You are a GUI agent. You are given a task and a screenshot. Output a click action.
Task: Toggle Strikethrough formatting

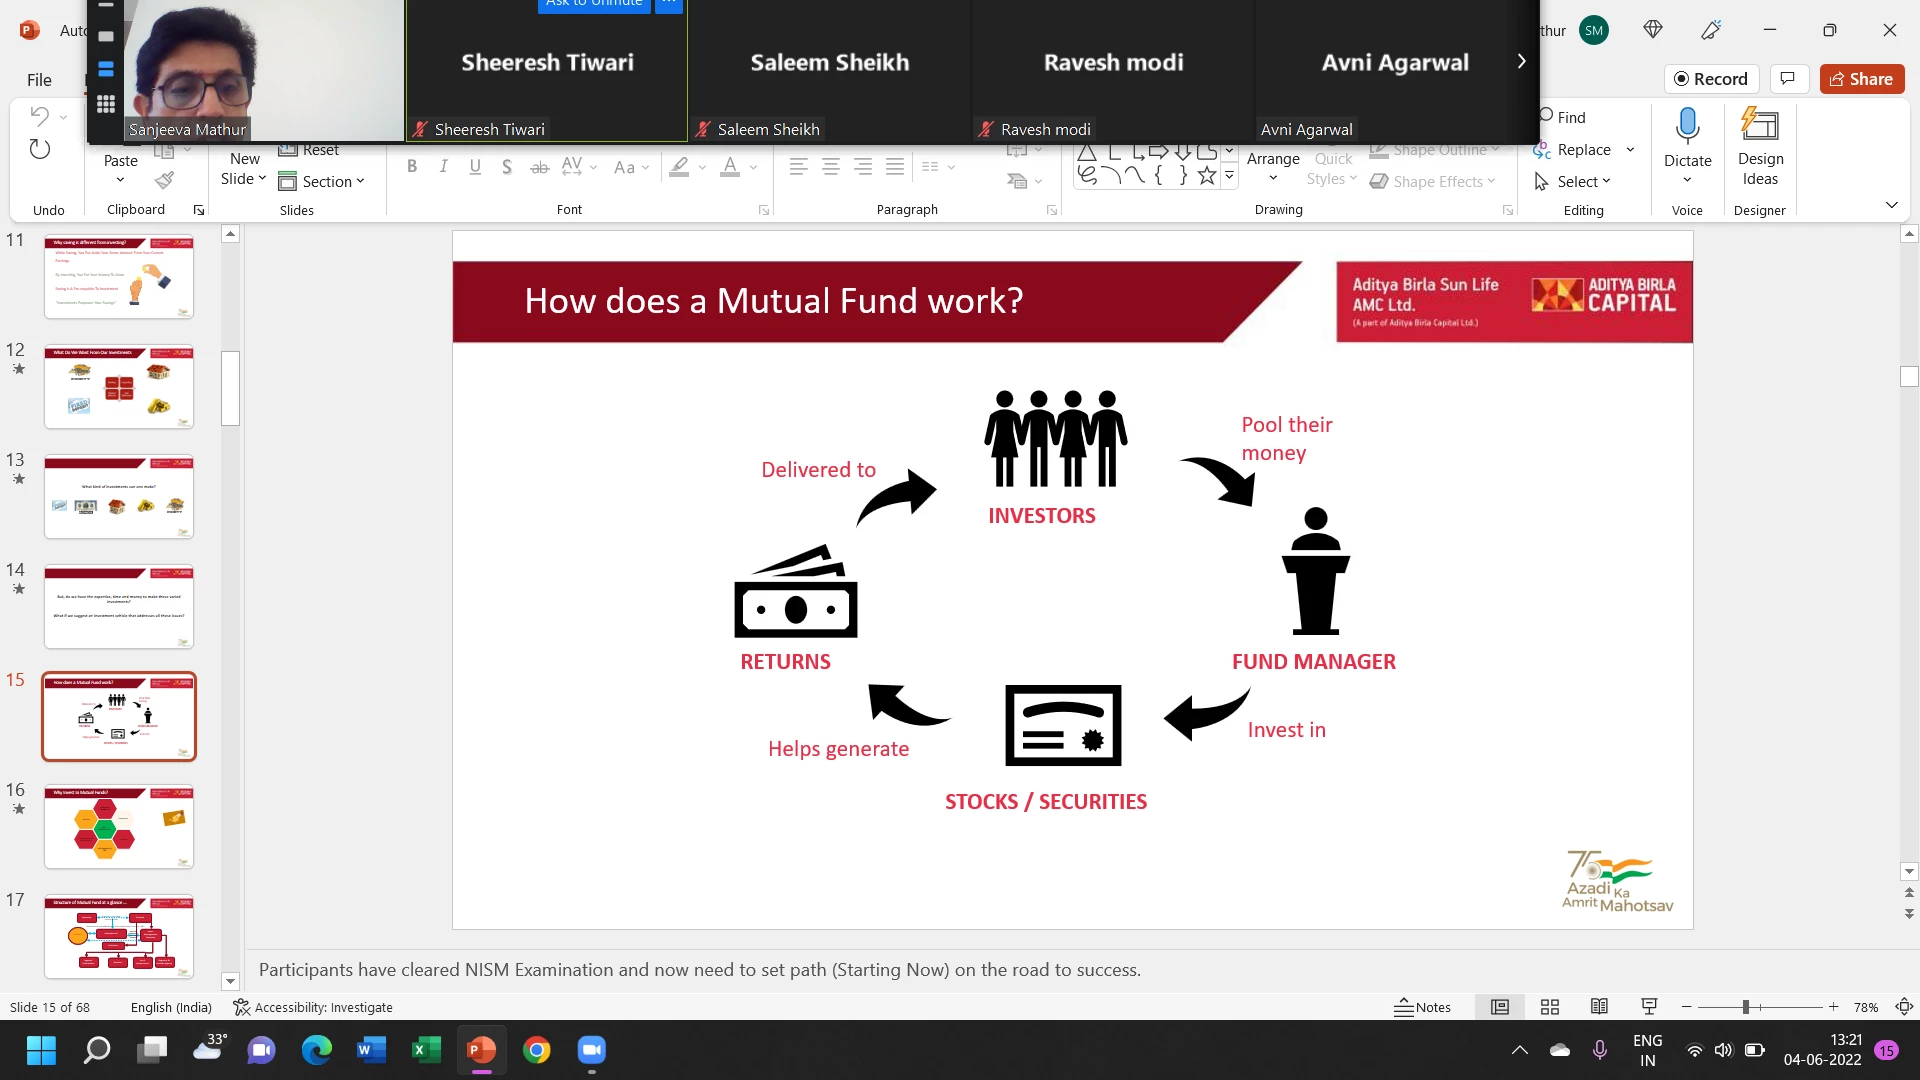[x=539, y=167]
